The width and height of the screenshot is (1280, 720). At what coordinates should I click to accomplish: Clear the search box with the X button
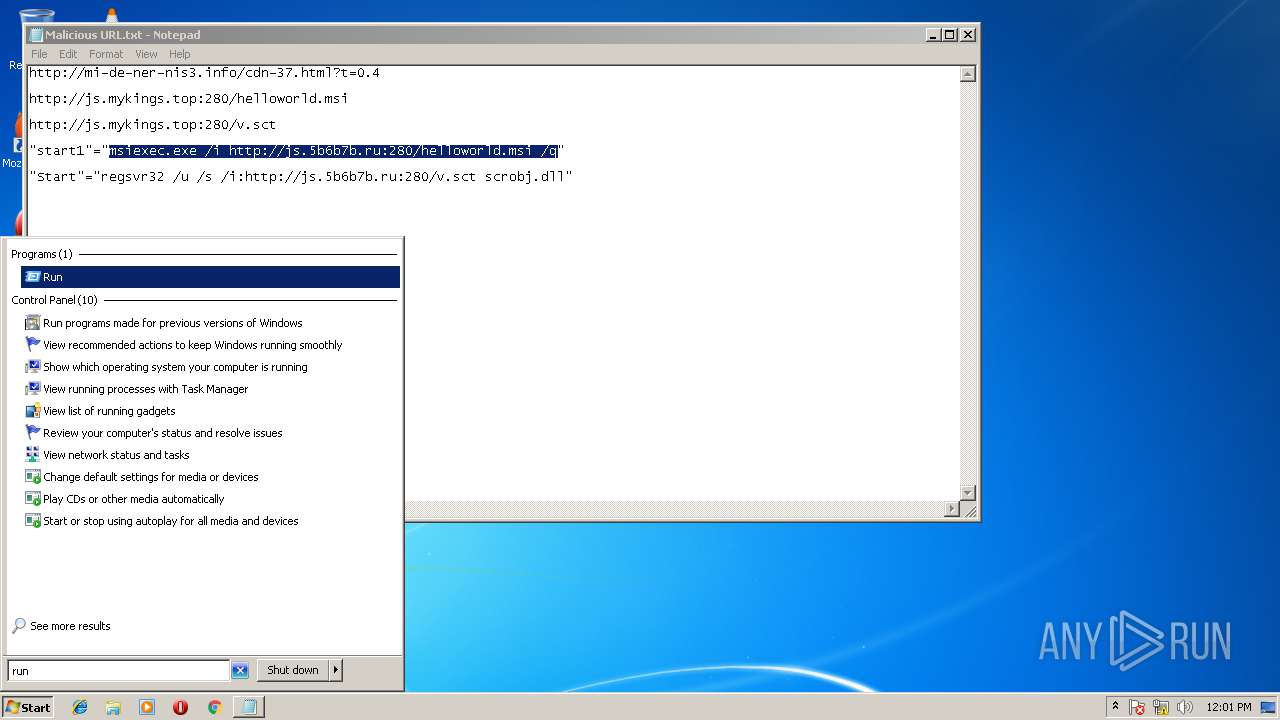point(240,671)
